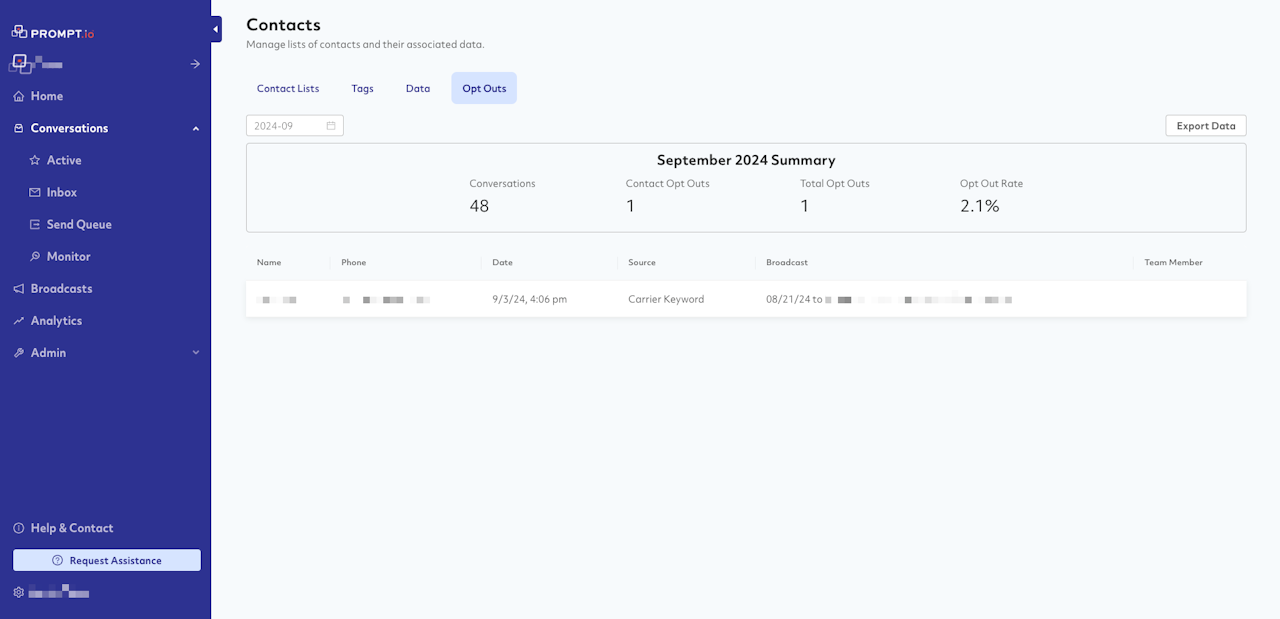Click the Home house icon
The height and width of the screenshot is (619, 1280).
click(x=18, y=96)
